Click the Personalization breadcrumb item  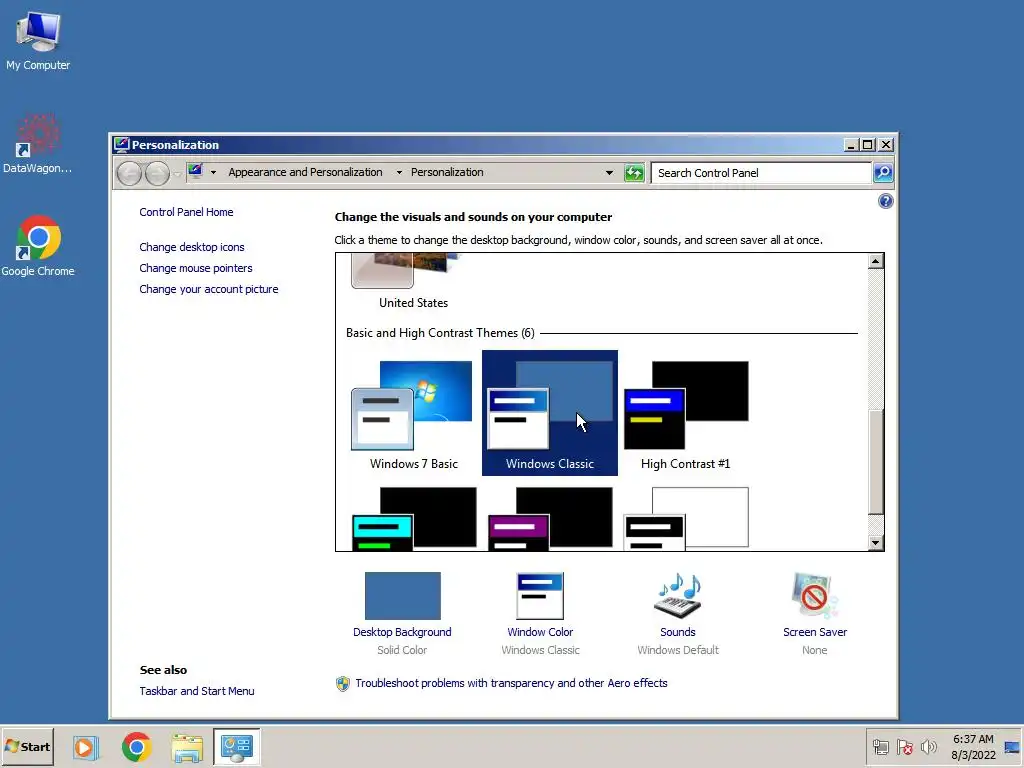point(447,172)
